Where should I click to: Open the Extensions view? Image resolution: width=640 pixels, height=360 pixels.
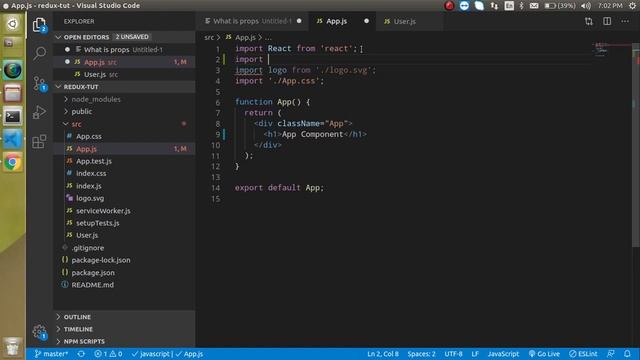click(39, 141)
